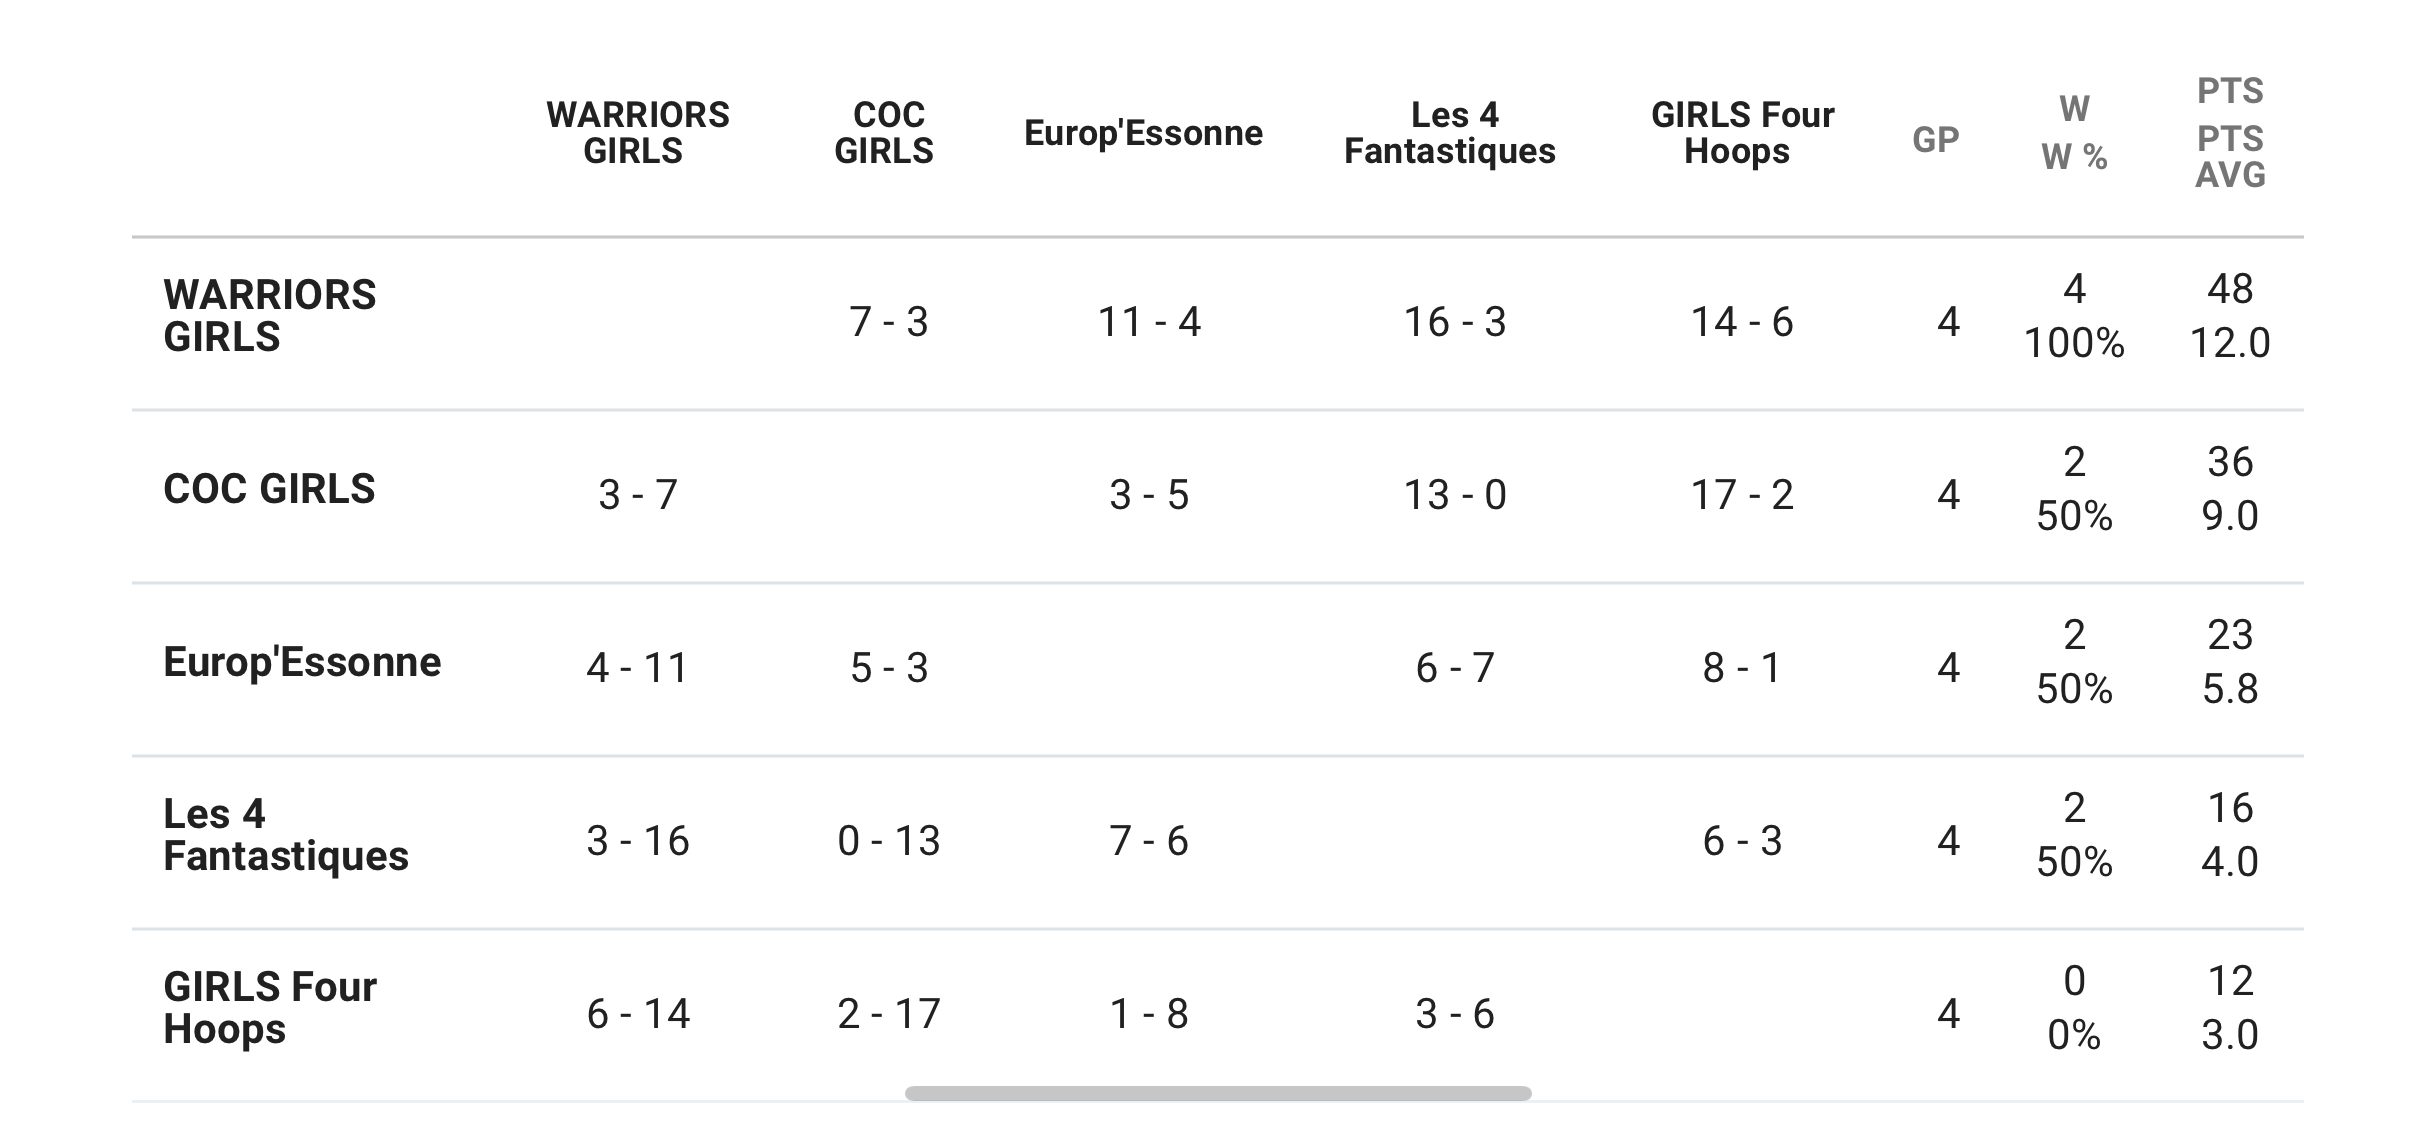Click the COC GIRLS column header
This screenshot has width=2436, height=1125.
pyautogui.click(x=885, y=133)
